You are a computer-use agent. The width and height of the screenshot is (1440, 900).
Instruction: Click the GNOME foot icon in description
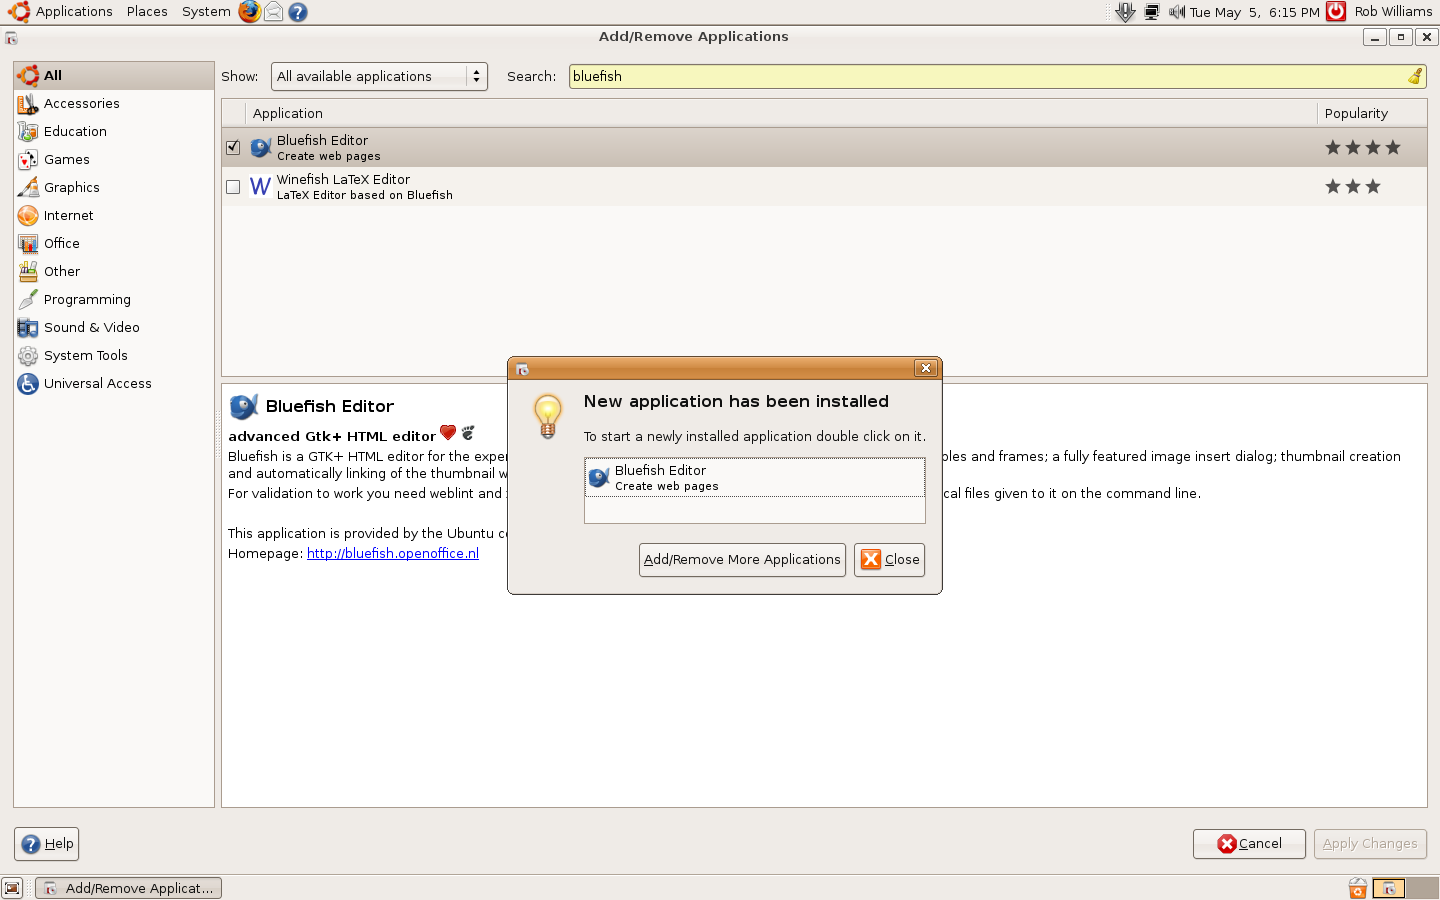[x=468, y=433]
